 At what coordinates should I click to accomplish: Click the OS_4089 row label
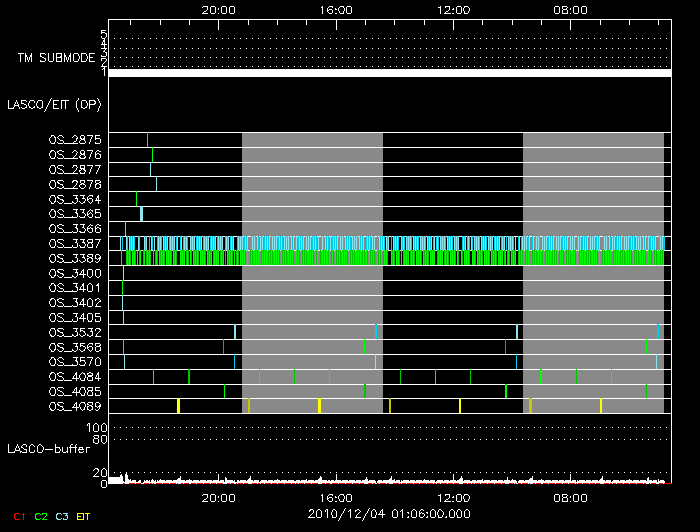[x=75, y=406]
